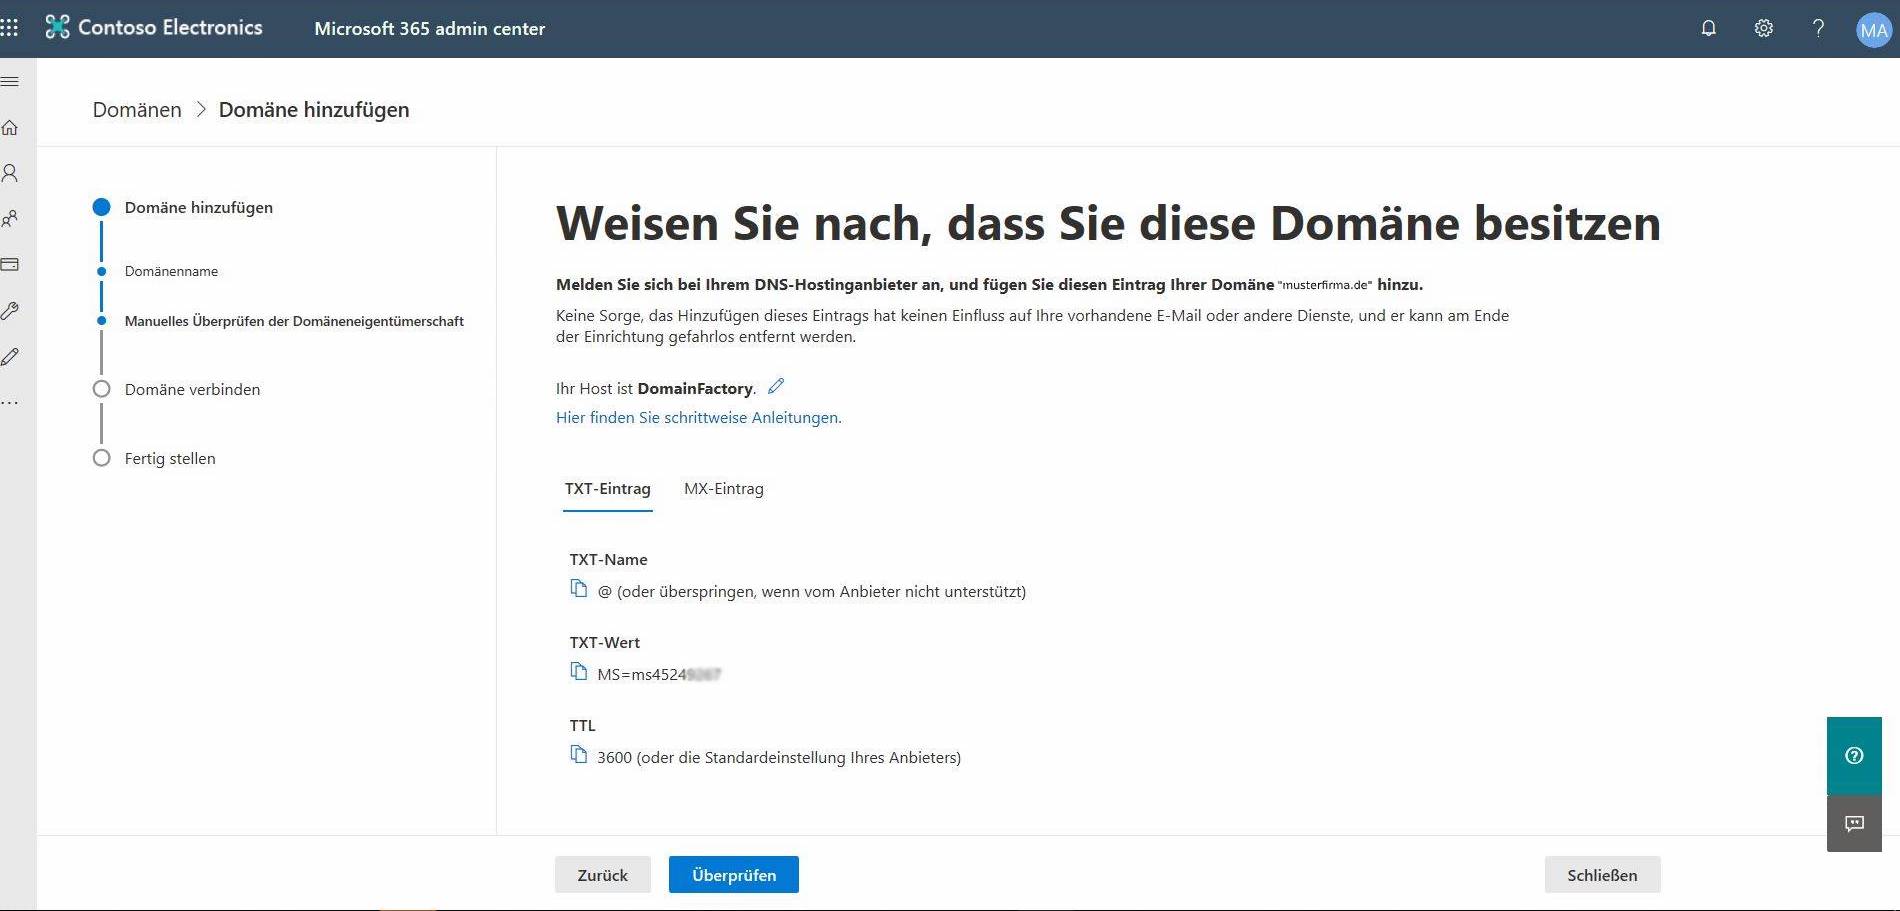Open the step-by-step instructions link
The height and width of the screenshot is (911, 1900).
coord(698,418)
